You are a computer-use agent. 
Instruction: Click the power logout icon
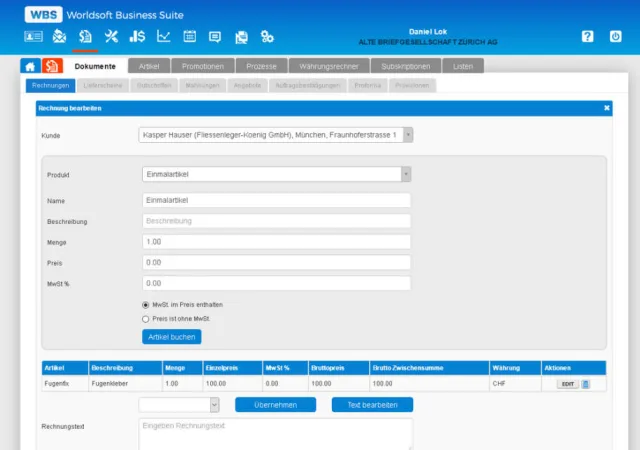(615, 36)
